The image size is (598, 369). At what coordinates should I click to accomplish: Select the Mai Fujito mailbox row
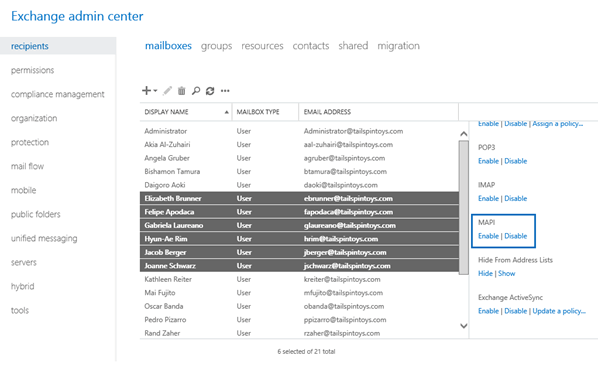pos(299,293)
